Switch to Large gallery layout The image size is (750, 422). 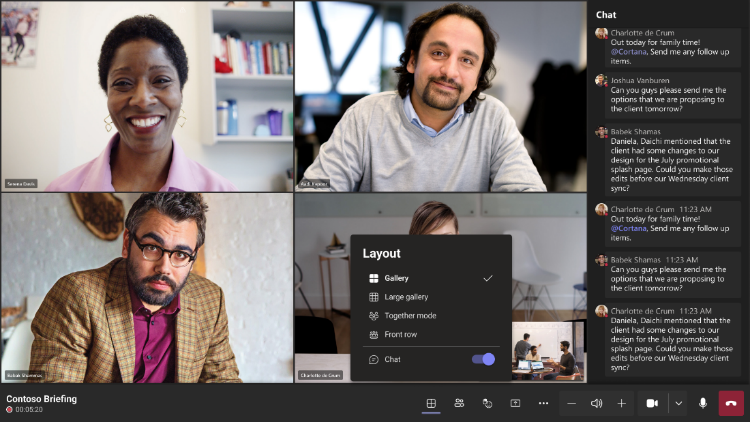pyautogui.click(x=431, y=297)
